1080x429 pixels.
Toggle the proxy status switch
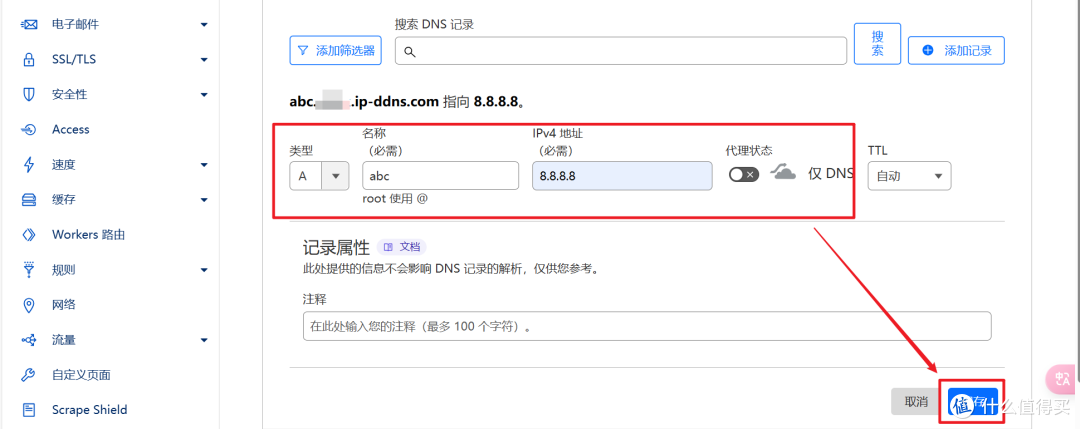pyautogui.click(x=744, y=174)
